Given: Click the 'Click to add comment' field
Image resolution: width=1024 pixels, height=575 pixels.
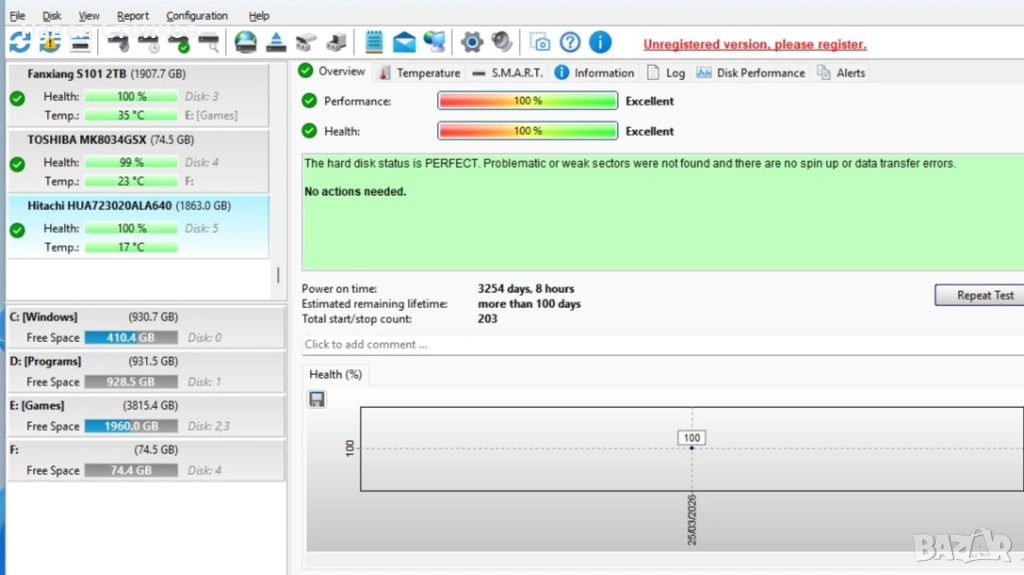Looking at the screenshot, I should tap(660, 344).
